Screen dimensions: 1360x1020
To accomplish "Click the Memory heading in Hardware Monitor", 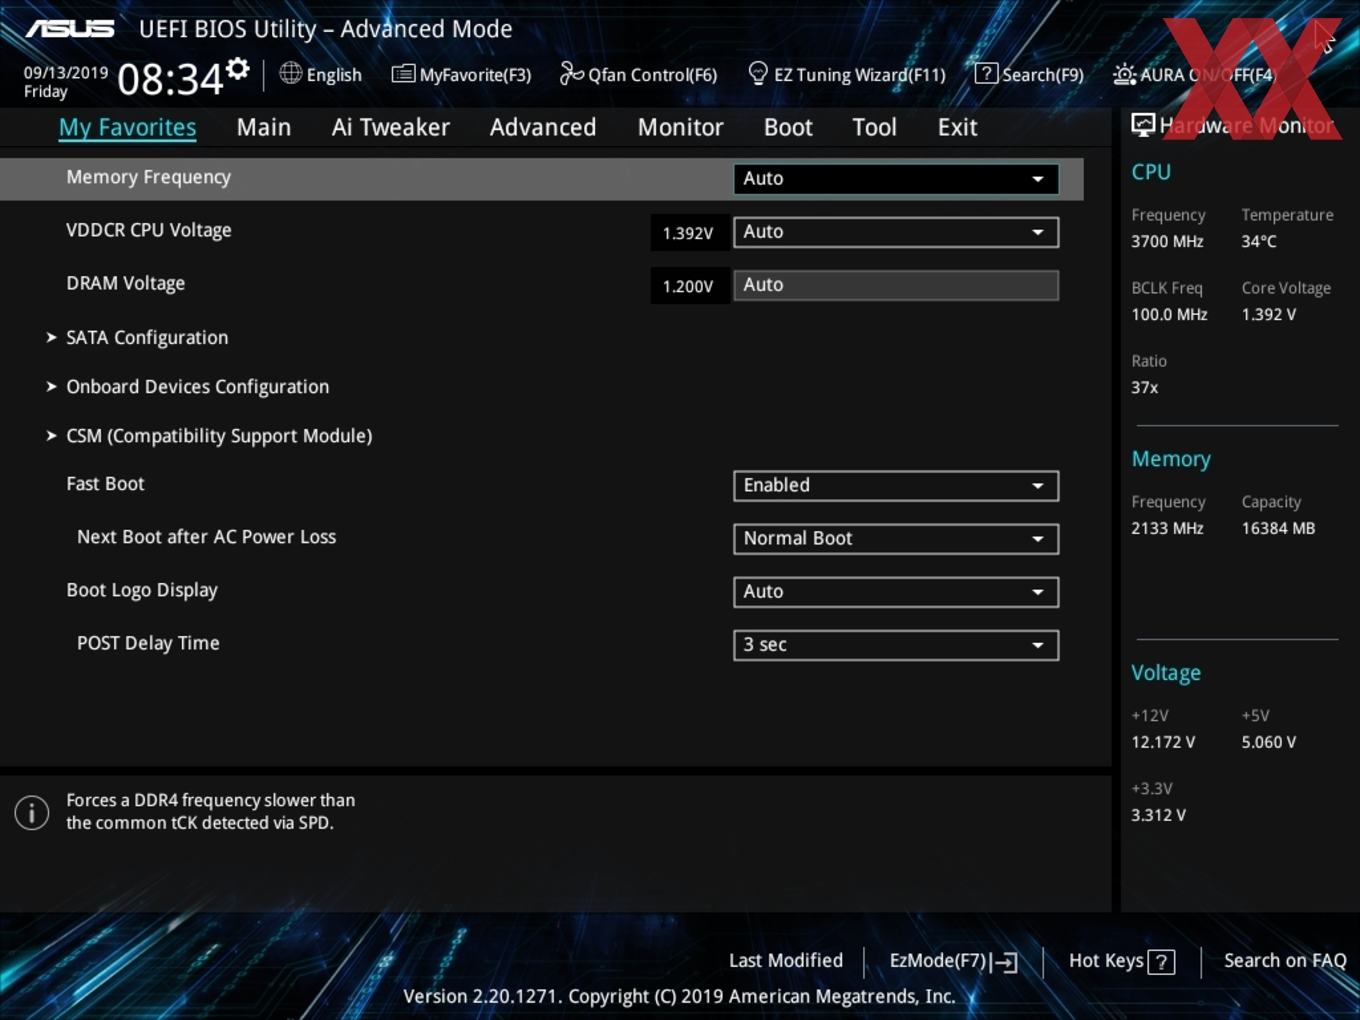I will click(1171, 459).
